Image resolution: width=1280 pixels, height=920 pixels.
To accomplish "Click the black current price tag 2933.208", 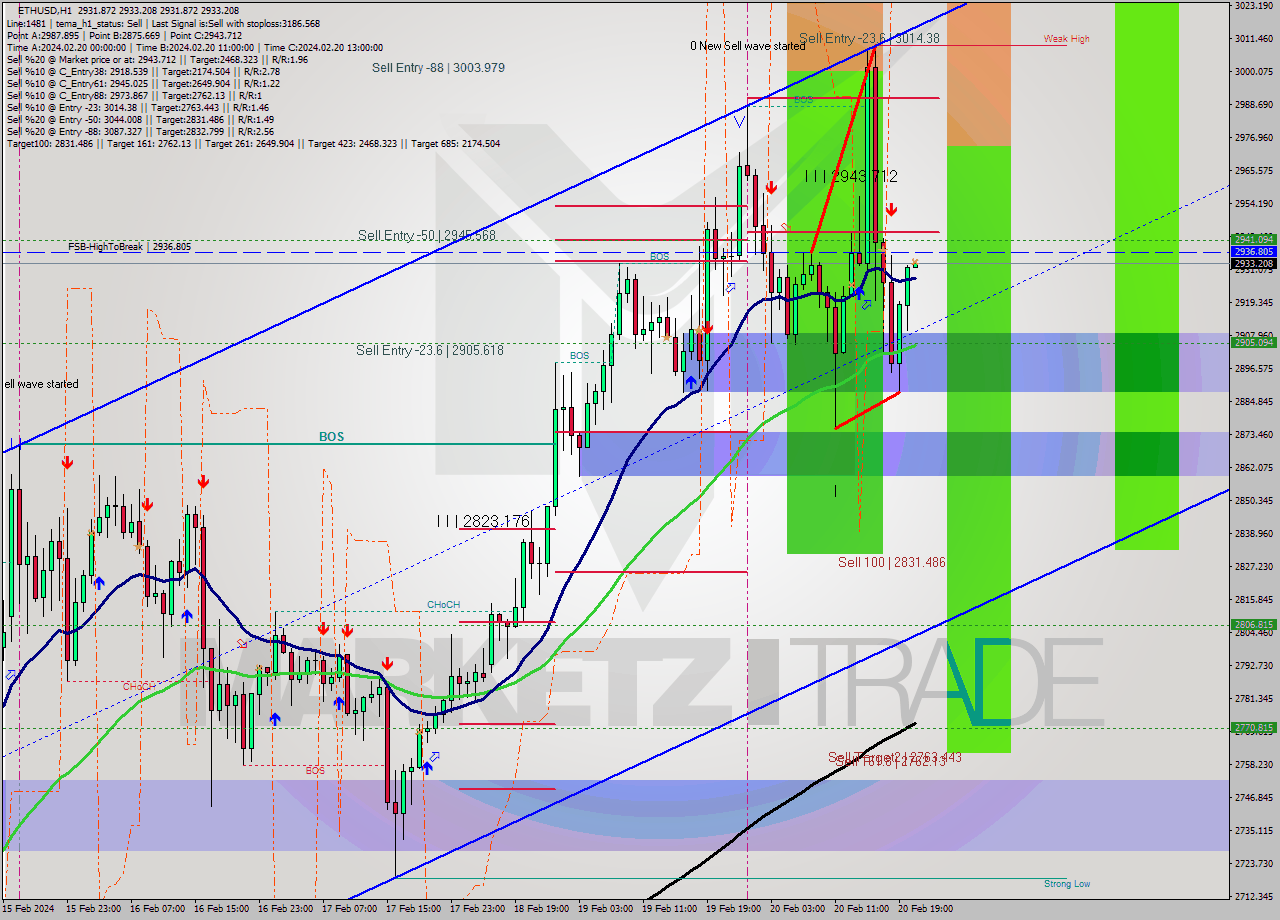I will tap(1253, 264).
